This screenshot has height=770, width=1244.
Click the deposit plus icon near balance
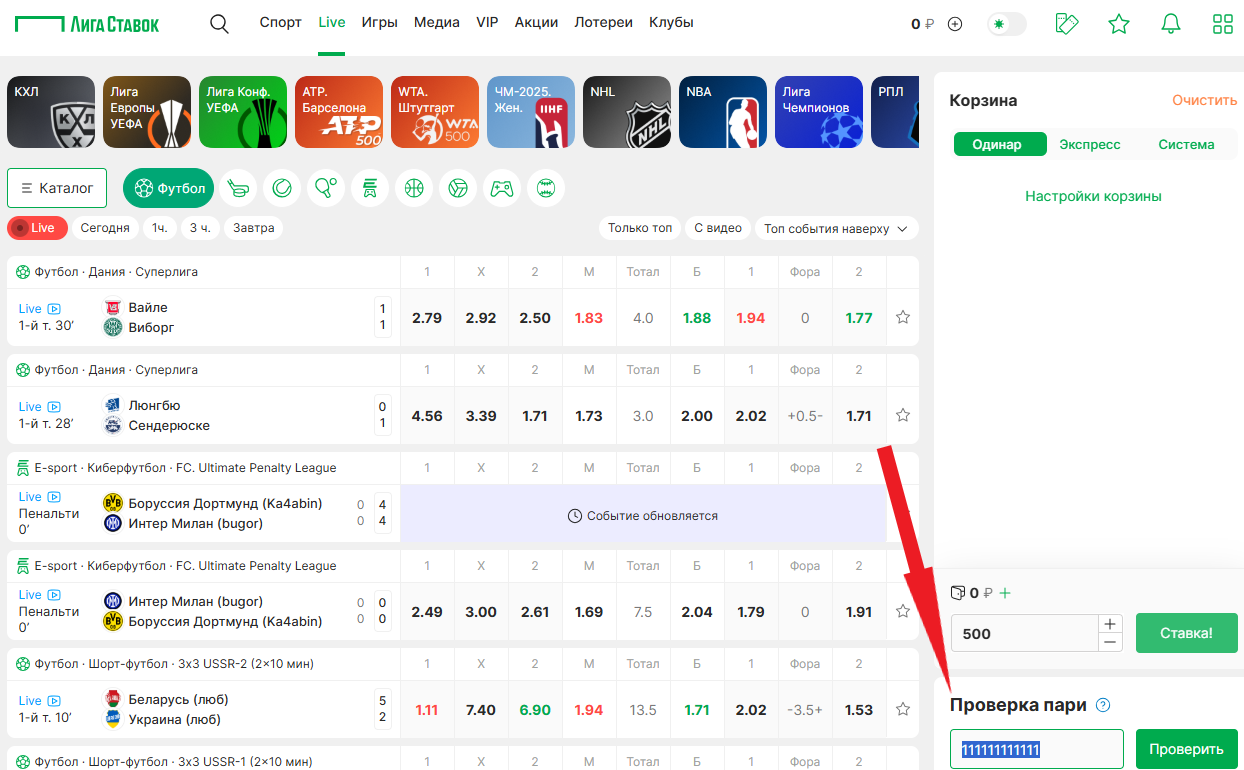955,24
